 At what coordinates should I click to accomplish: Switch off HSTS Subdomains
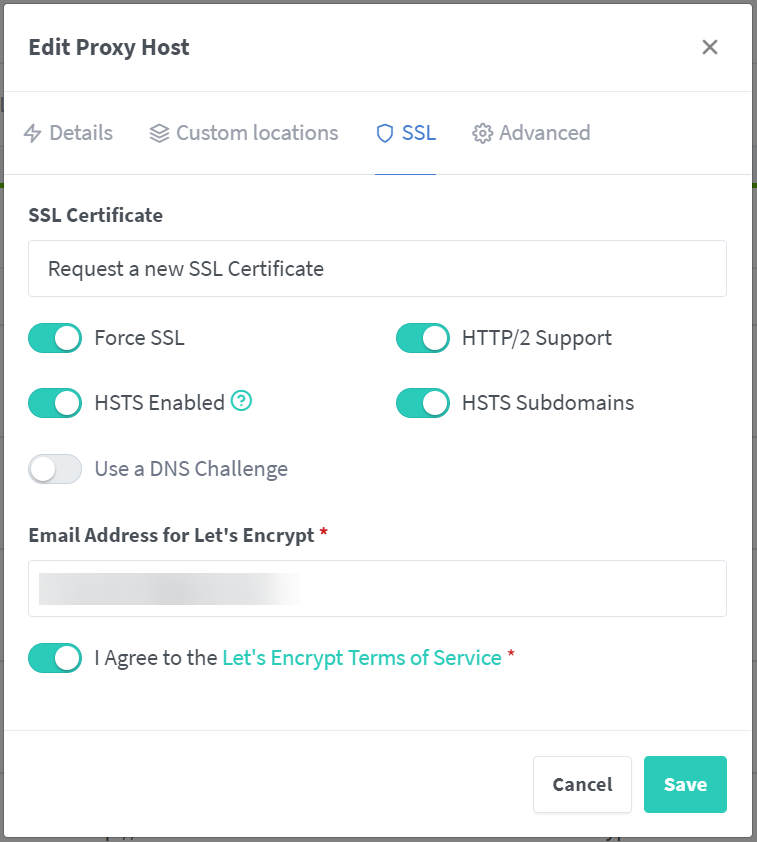(423, 403)
